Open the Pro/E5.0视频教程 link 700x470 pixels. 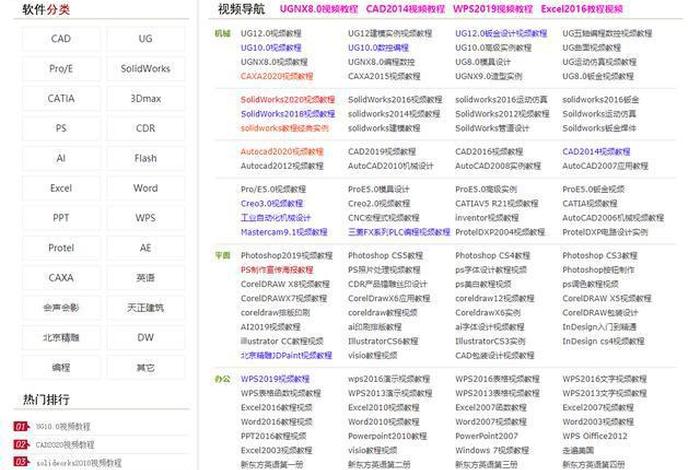coord(273,189)
